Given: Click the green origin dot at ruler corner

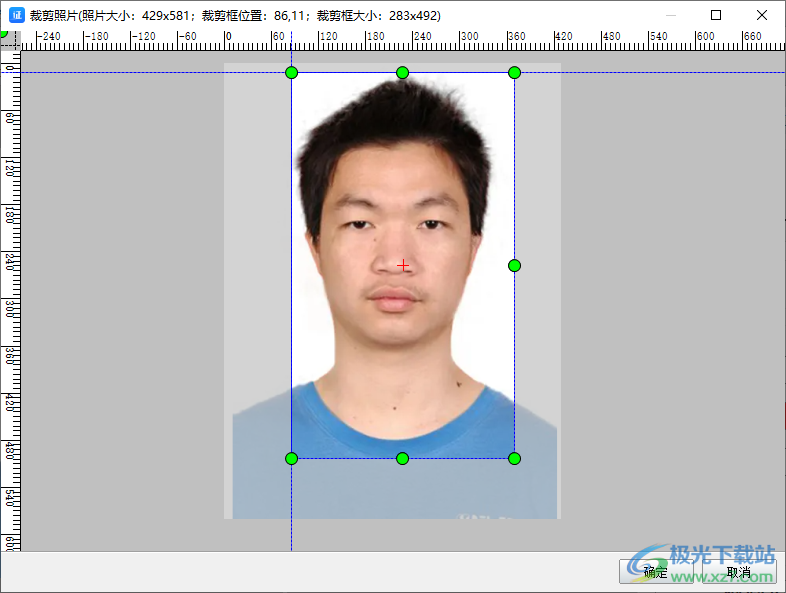Looking at the screenshot, I should pos(3,34).
